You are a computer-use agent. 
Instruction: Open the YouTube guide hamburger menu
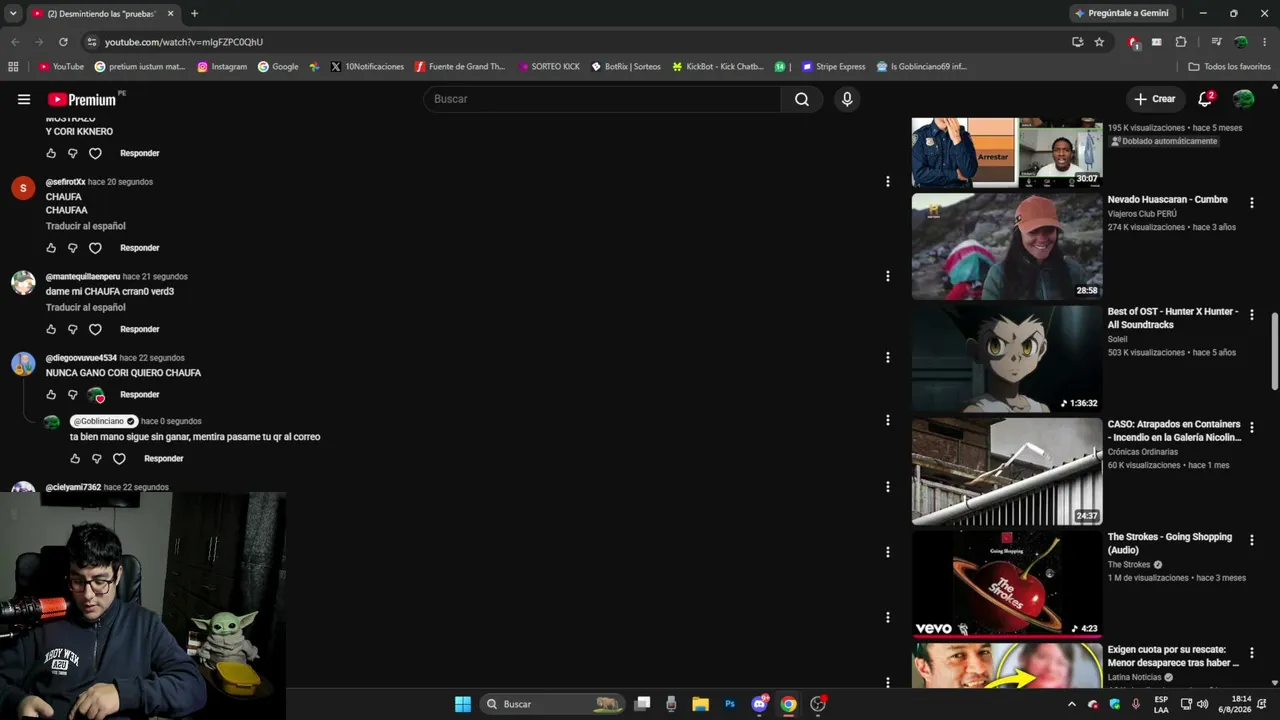pos(24,99)
